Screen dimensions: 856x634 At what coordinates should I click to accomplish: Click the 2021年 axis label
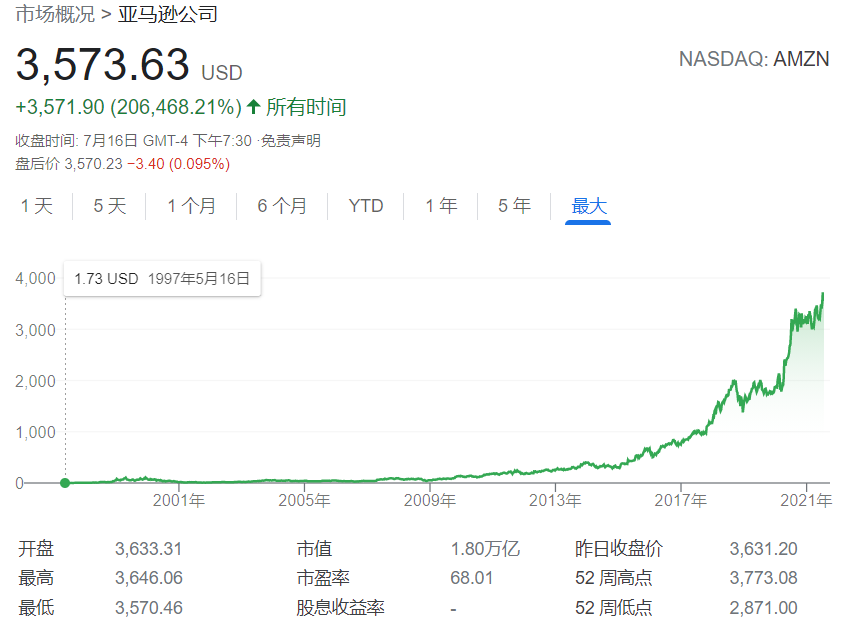point(806,500)
